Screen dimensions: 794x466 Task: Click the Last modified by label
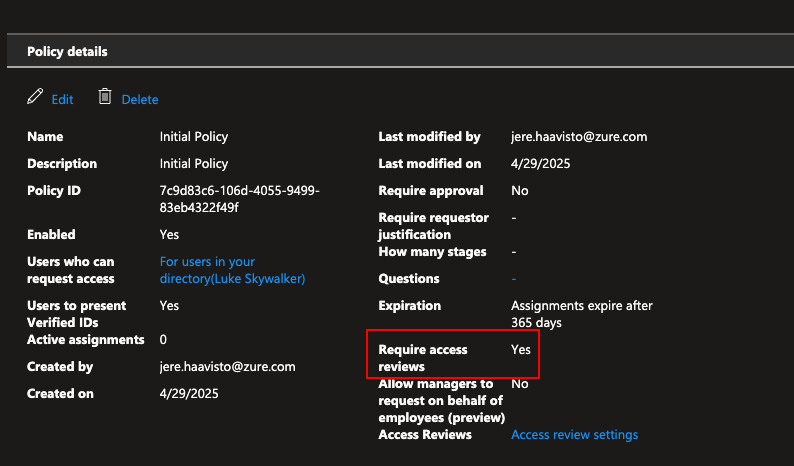click(x=429, y=137)
